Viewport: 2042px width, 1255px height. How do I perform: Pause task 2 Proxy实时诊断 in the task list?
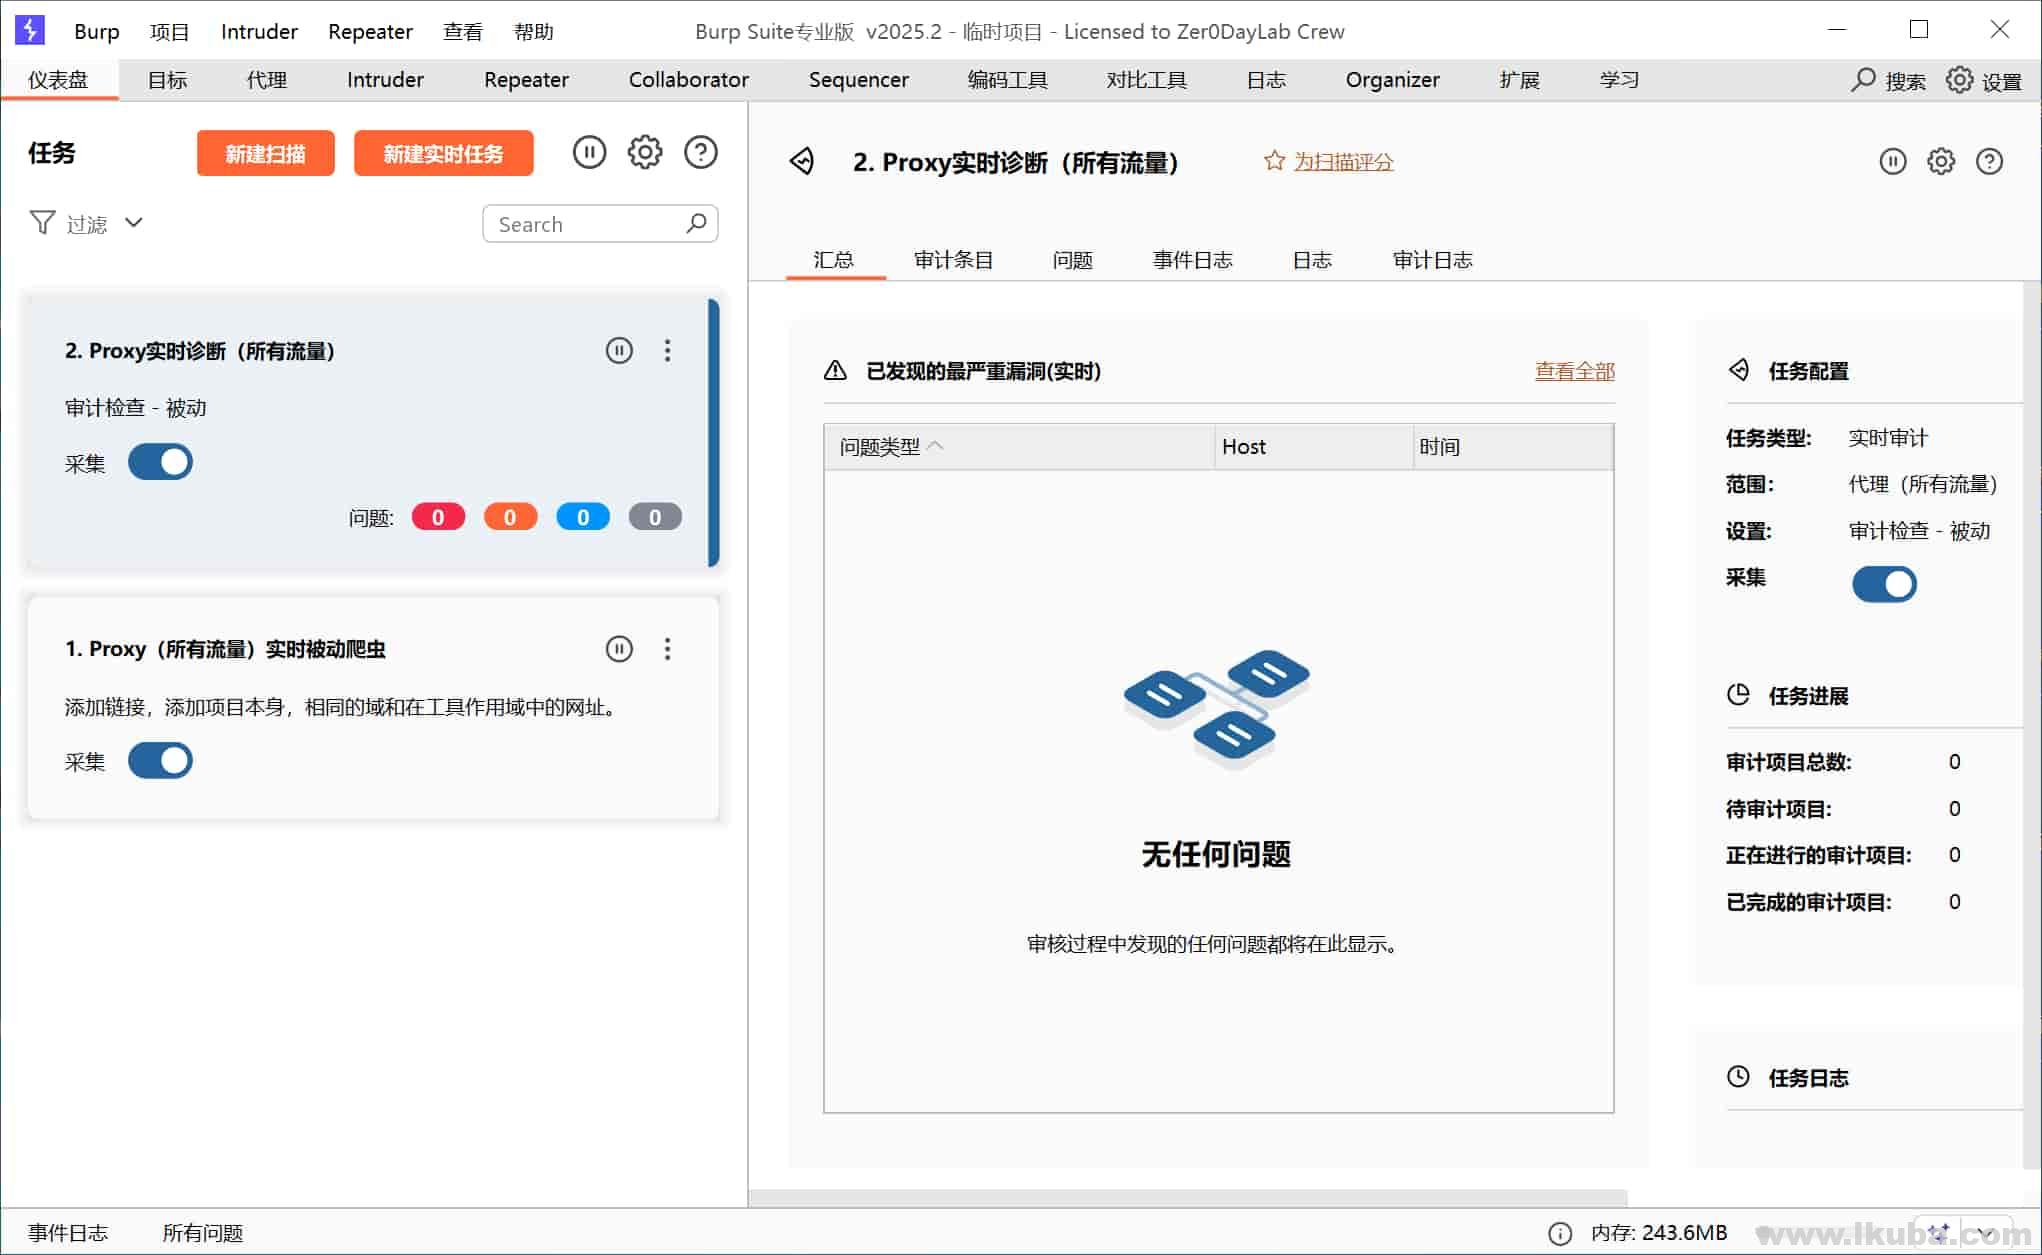point(619,350)
